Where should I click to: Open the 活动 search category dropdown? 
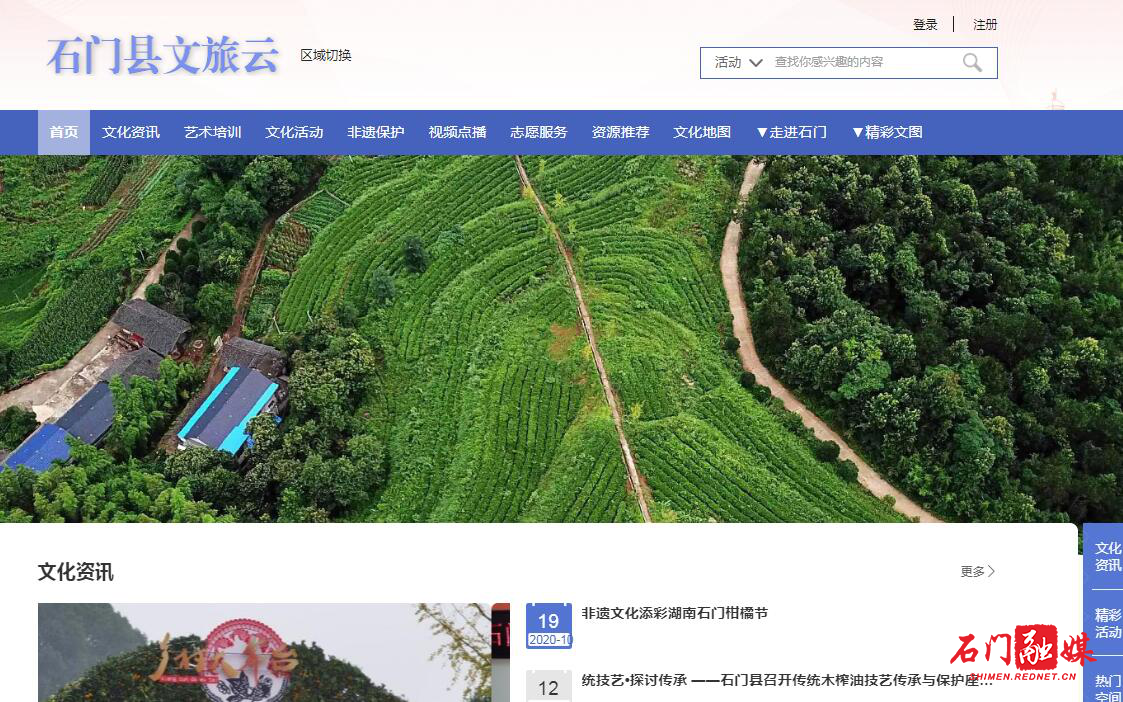[x=738, y=62]
